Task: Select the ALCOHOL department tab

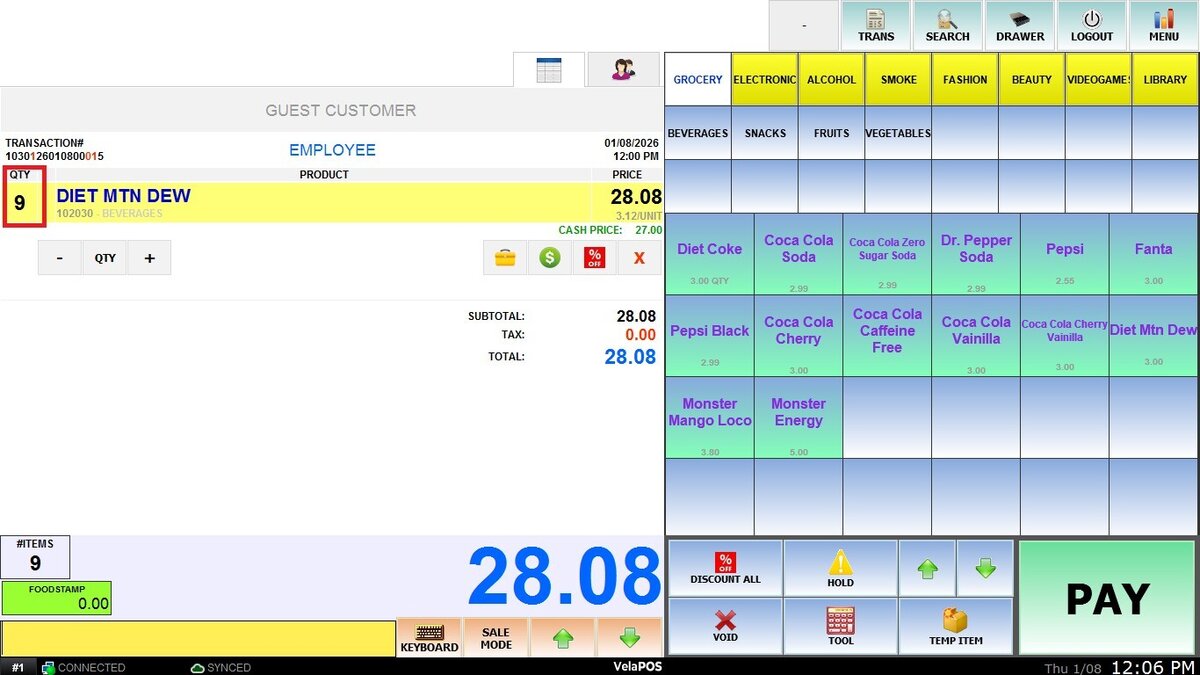Action: point(831,80)
